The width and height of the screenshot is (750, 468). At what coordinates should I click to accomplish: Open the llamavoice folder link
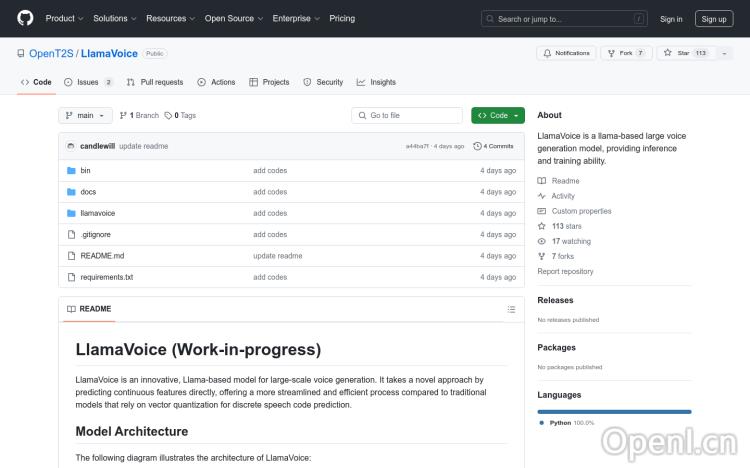98,213
